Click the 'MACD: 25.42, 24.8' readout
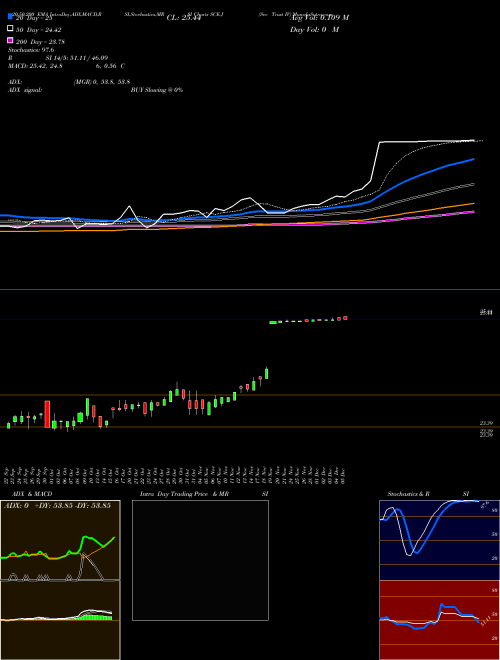Image resolution: width=500 pixels, height=660 pixels. (35, 66)
